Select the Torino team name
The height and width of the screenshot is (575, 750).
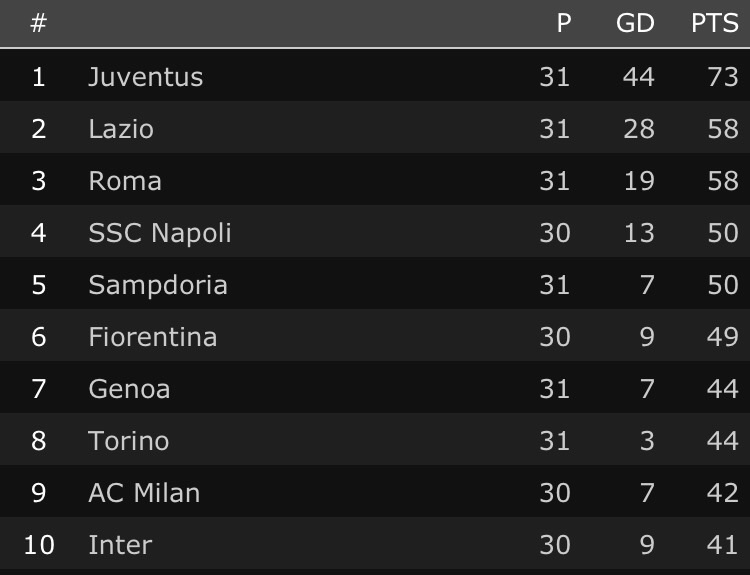tap(129, 441)
